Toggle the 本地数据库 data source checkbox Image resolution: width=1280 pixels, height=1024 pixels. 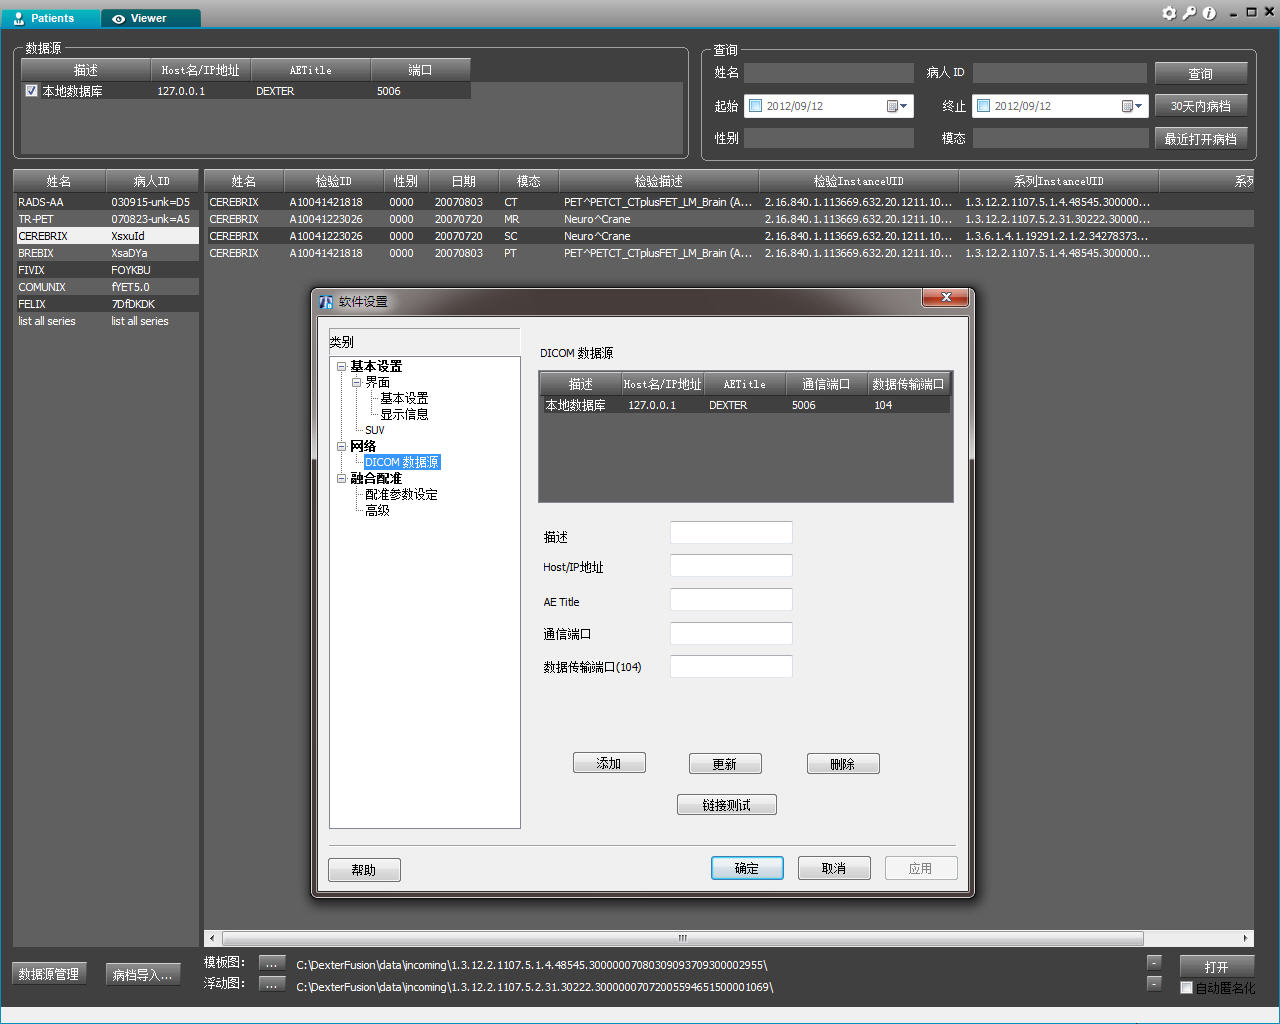tap(31, 91)
